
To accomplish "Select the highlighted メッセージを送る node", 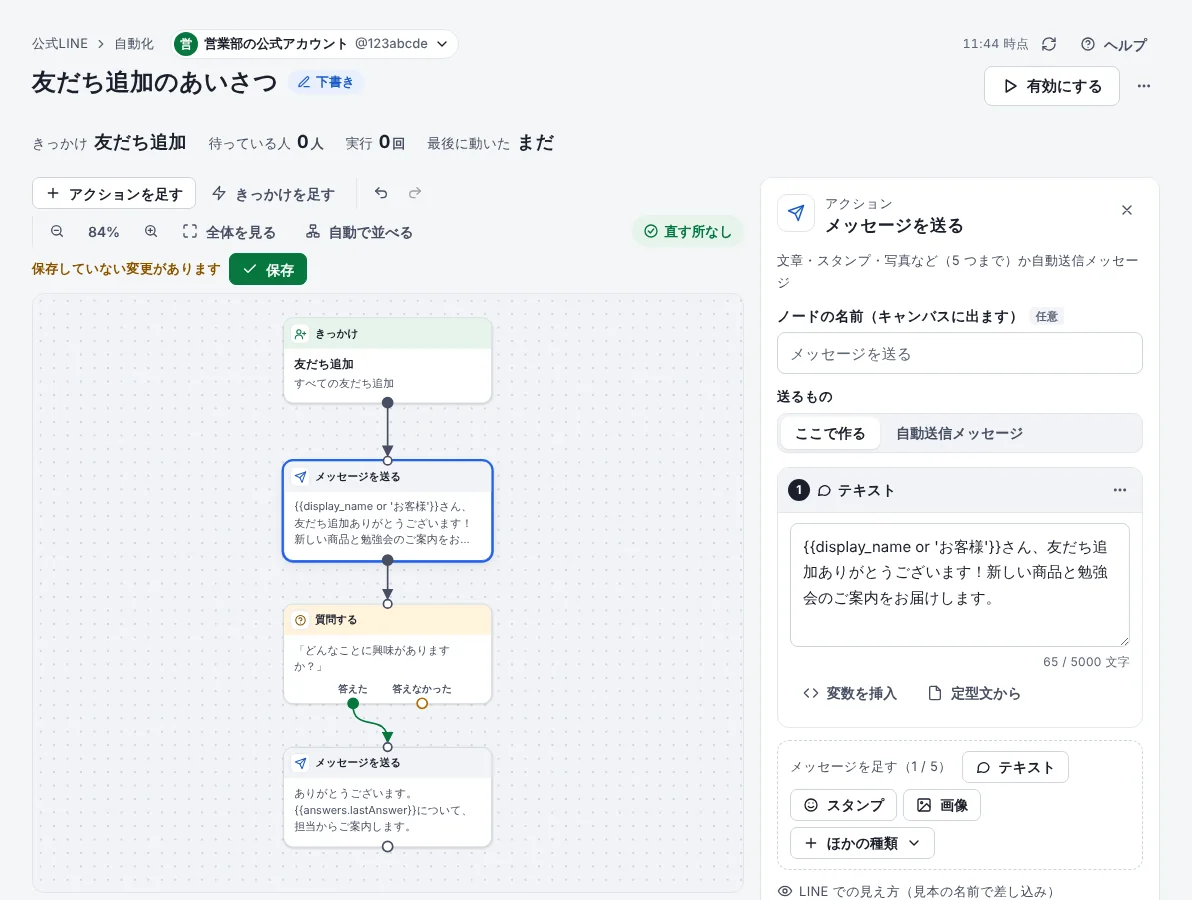I will tap(388, 511).
